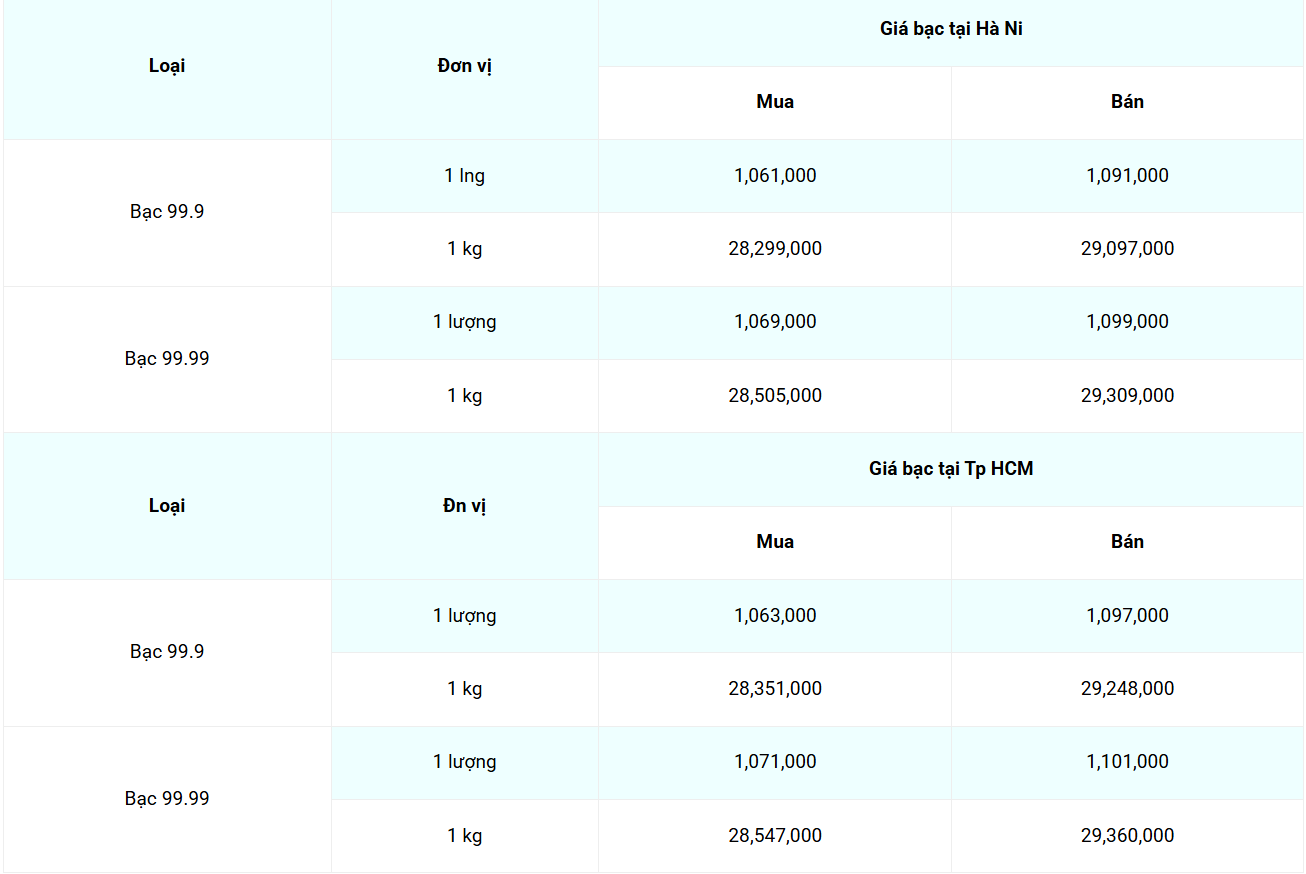Select the sell price 29,360,000
Image resolution: width=1306 pixels, height=874 pixels.
1127,836
